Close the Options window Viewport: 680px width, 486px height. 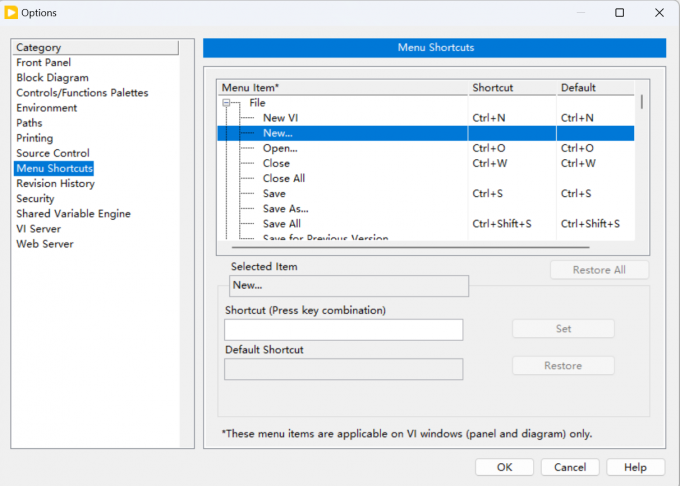[x=659, y=13]
